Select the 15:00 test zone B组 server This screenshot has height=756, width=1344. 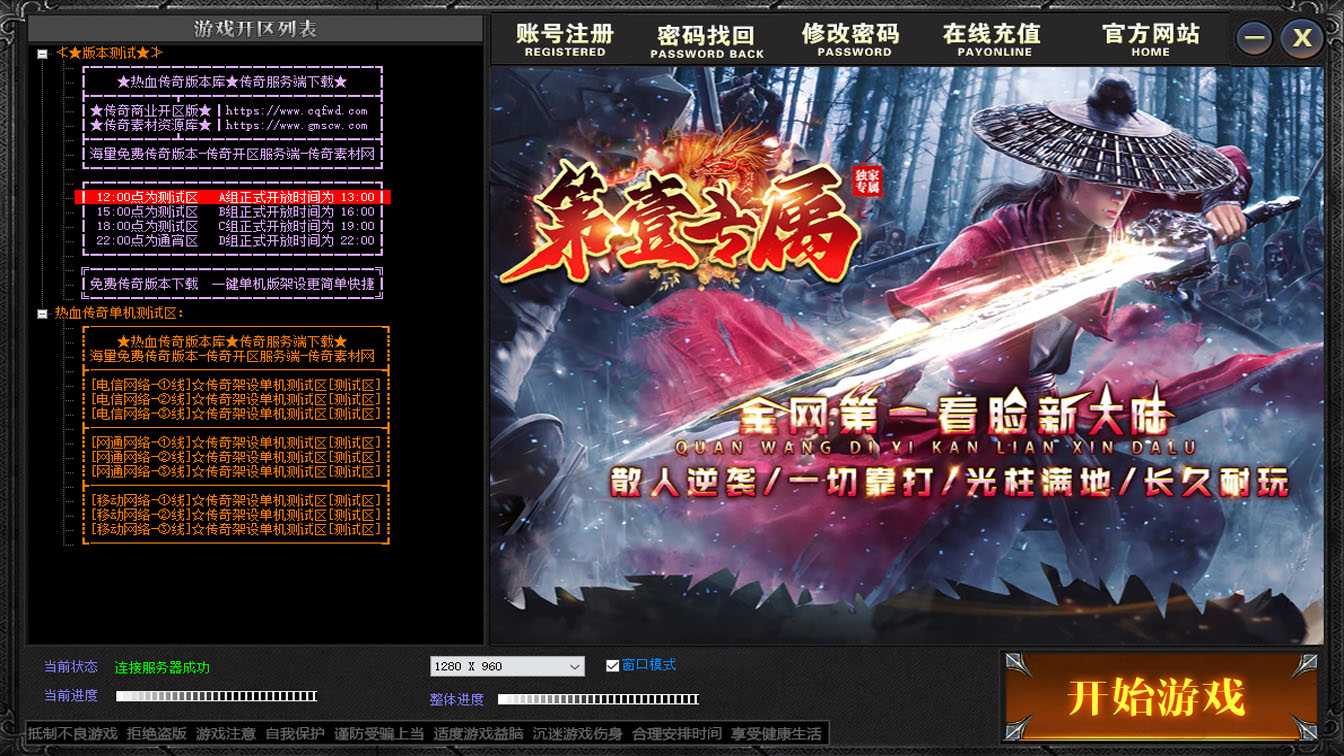234,212
